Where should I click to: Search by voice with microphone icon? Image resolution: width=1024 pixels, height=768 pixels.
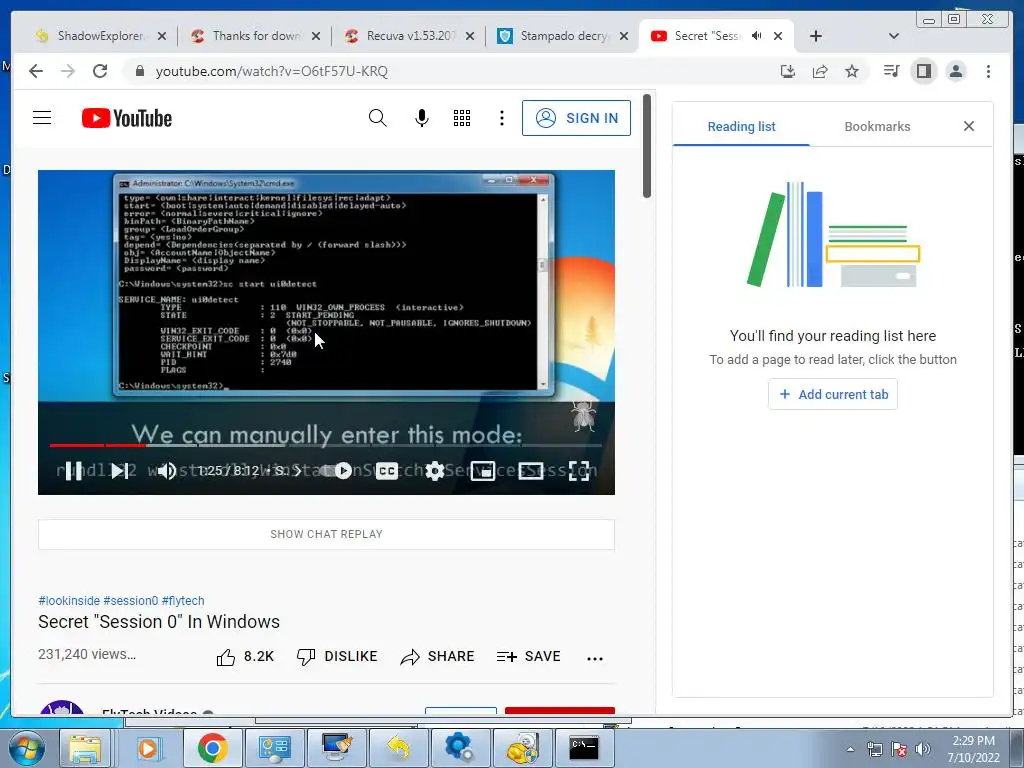pos(422,118)
